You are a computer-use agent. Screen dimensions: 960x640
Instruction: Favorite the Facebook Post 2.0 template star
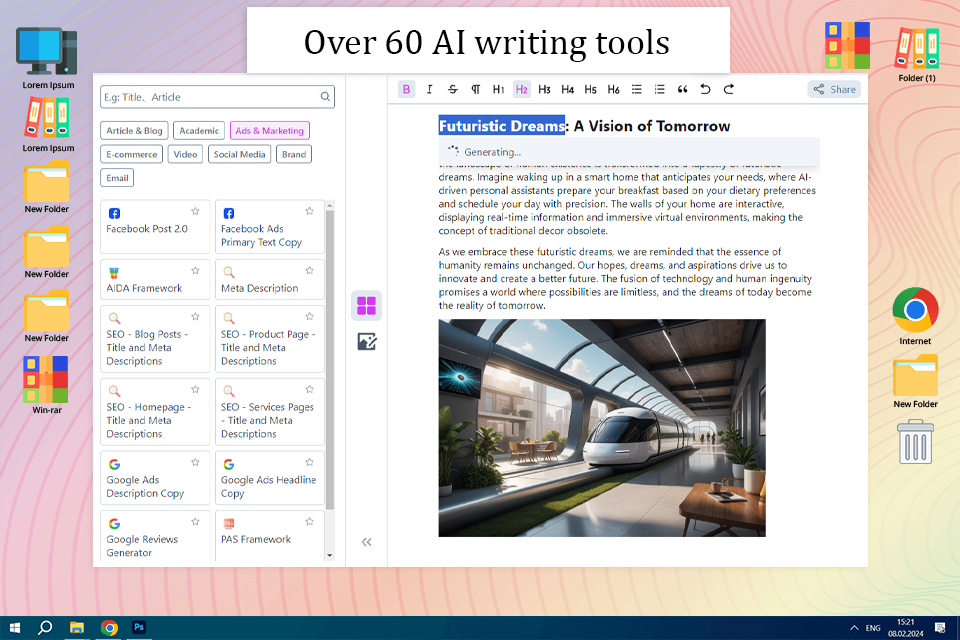click(x=195, y=212)
